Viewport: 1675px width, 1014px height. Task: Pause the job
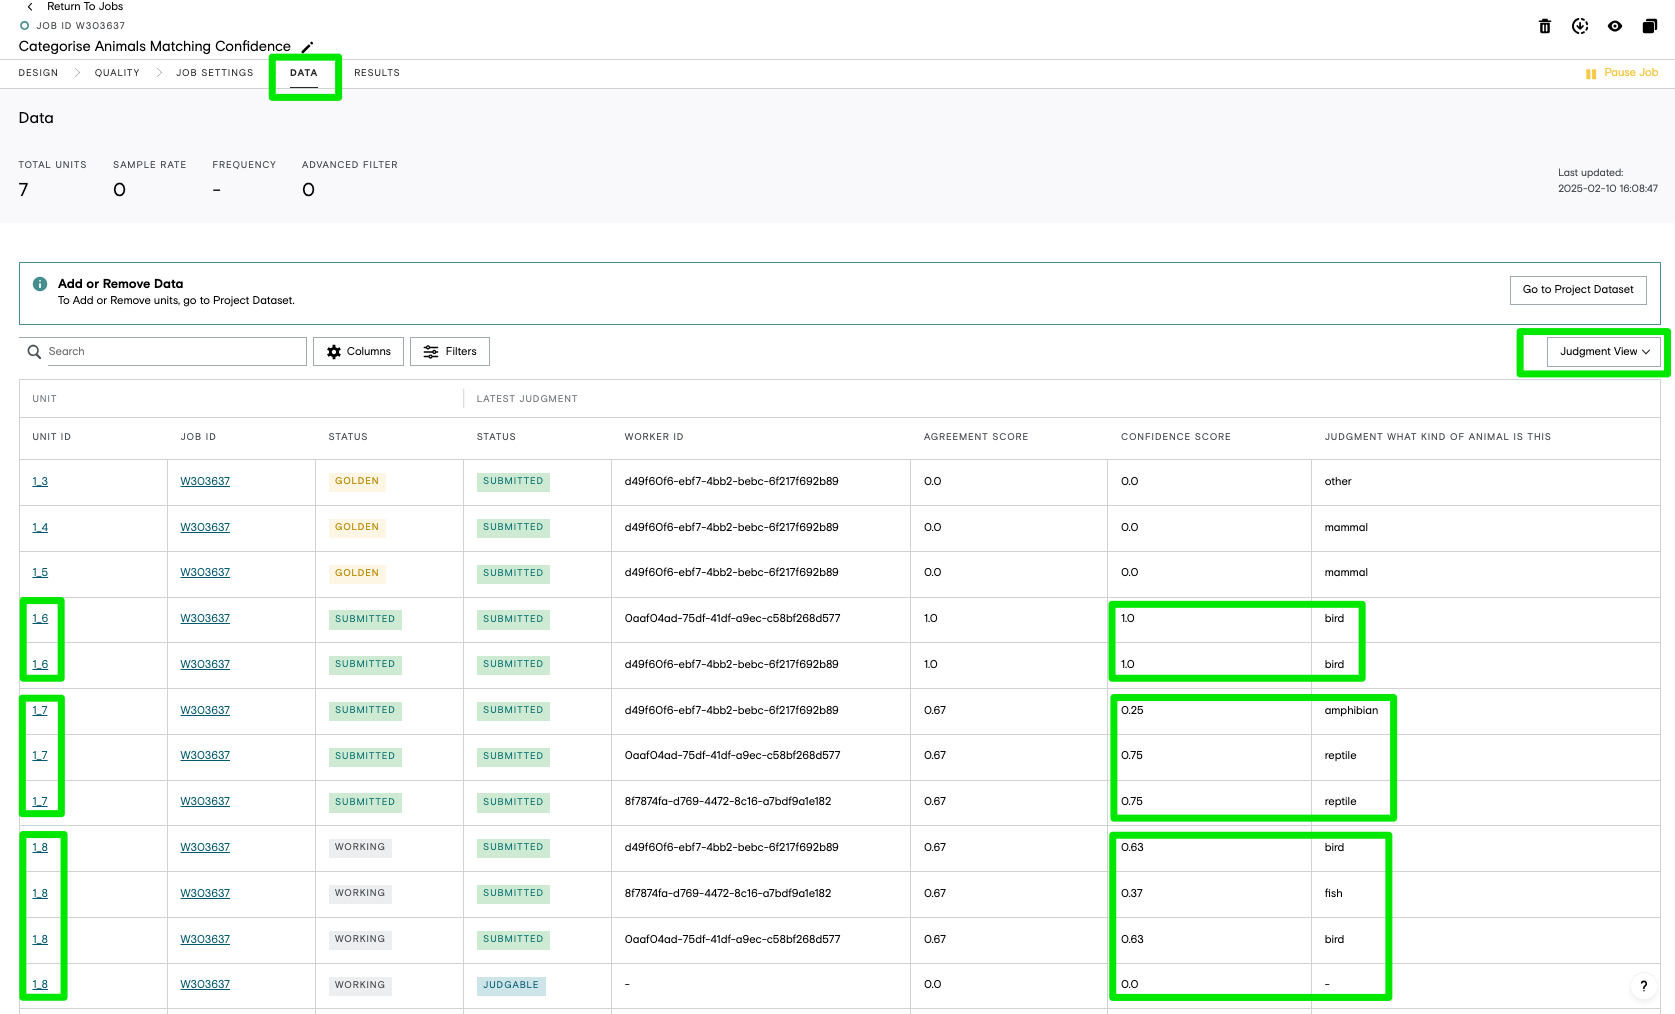[1622, 73]
